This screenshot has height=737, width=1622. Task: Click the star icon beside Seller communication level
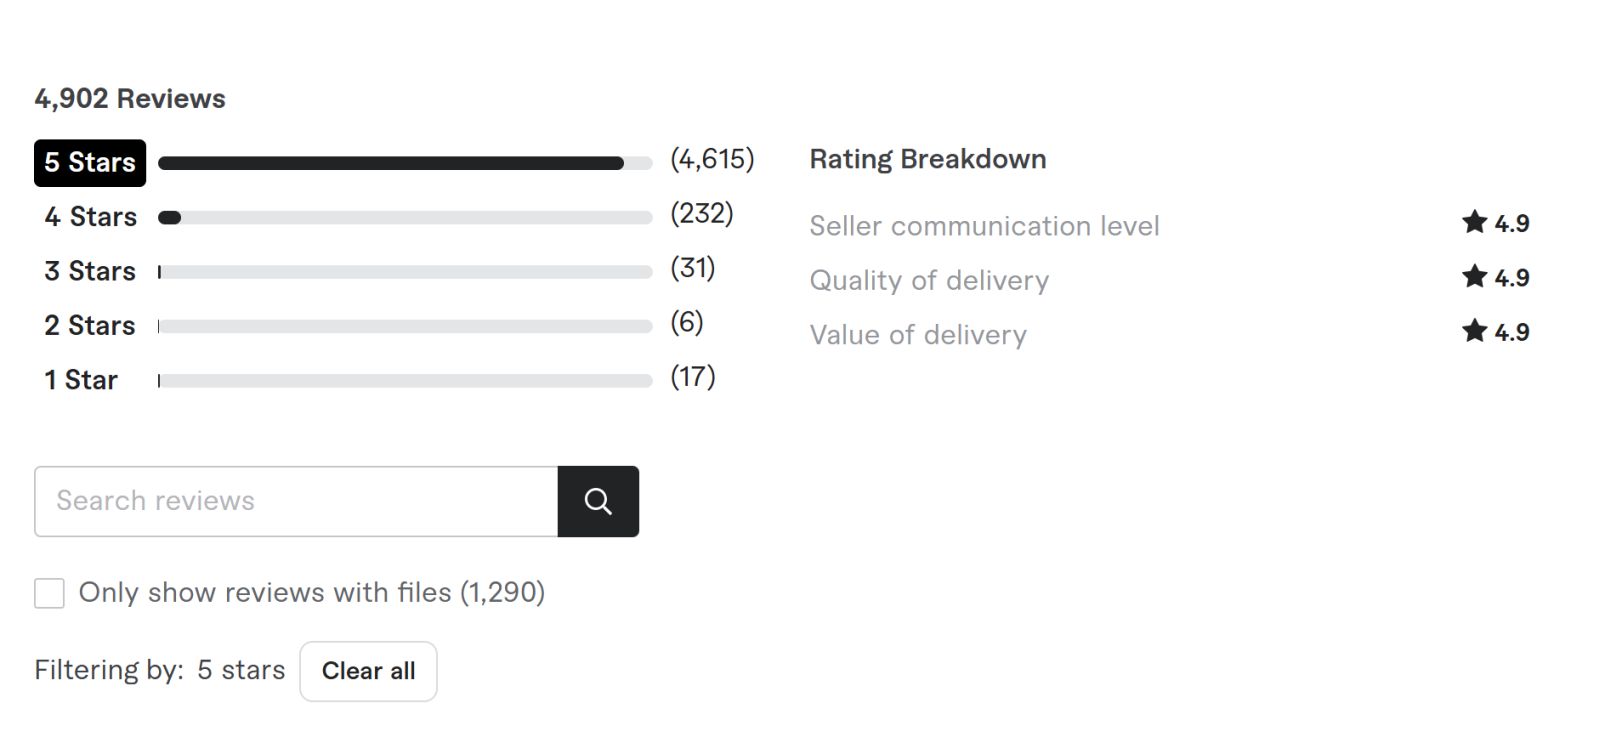tap(1474, 222)
